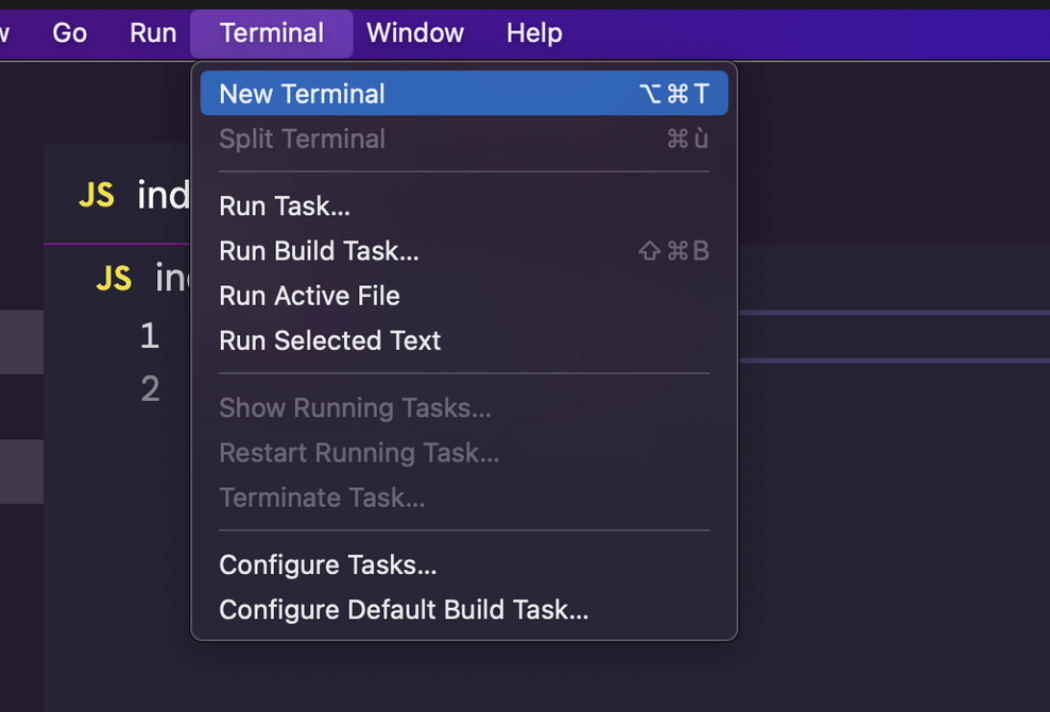Click line number 1 in the editor gutter

pyautogui.click(x=150, y=336)
